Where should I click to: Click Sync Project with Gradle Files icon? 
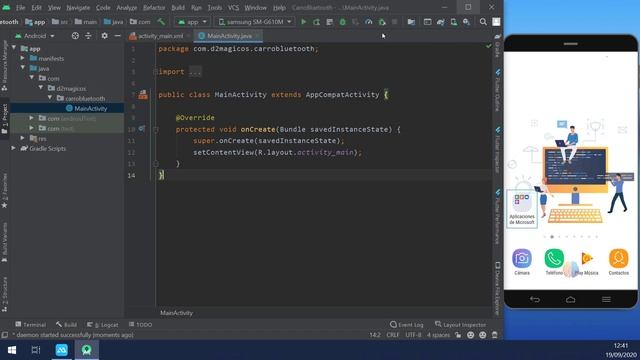[440, 22]
